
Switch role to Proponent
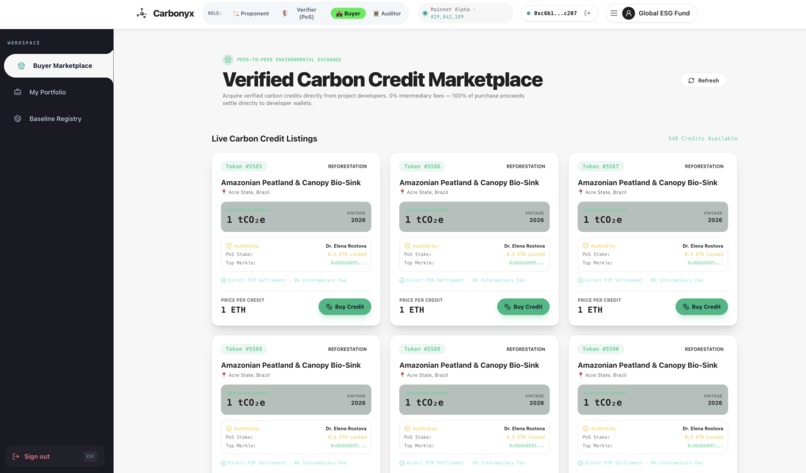coord(251,13)
